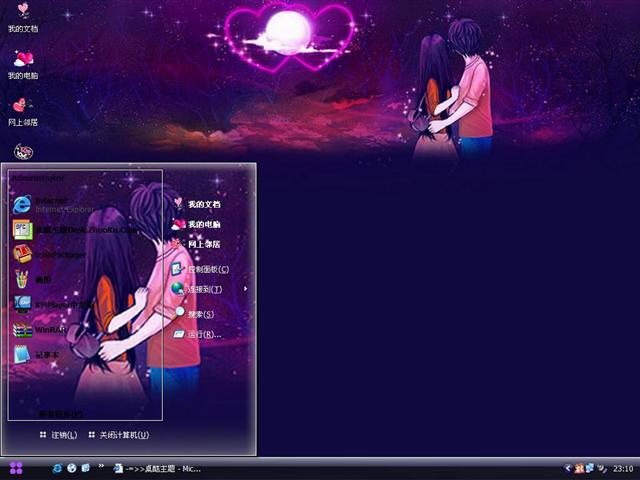Viewport: 640px width, 480px height.
Task: Click the orange figures tray icon
Action: pos(579,469)
